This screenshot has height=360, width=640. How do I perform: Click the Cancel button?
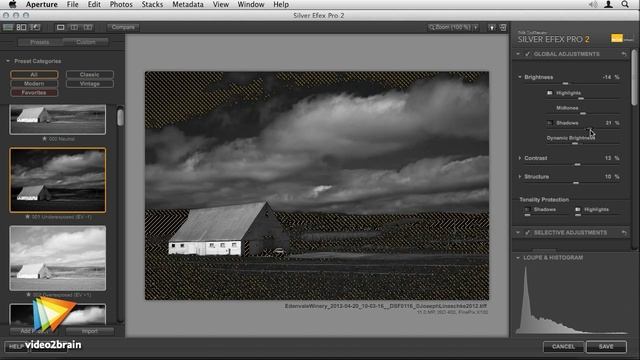[563, 347]
